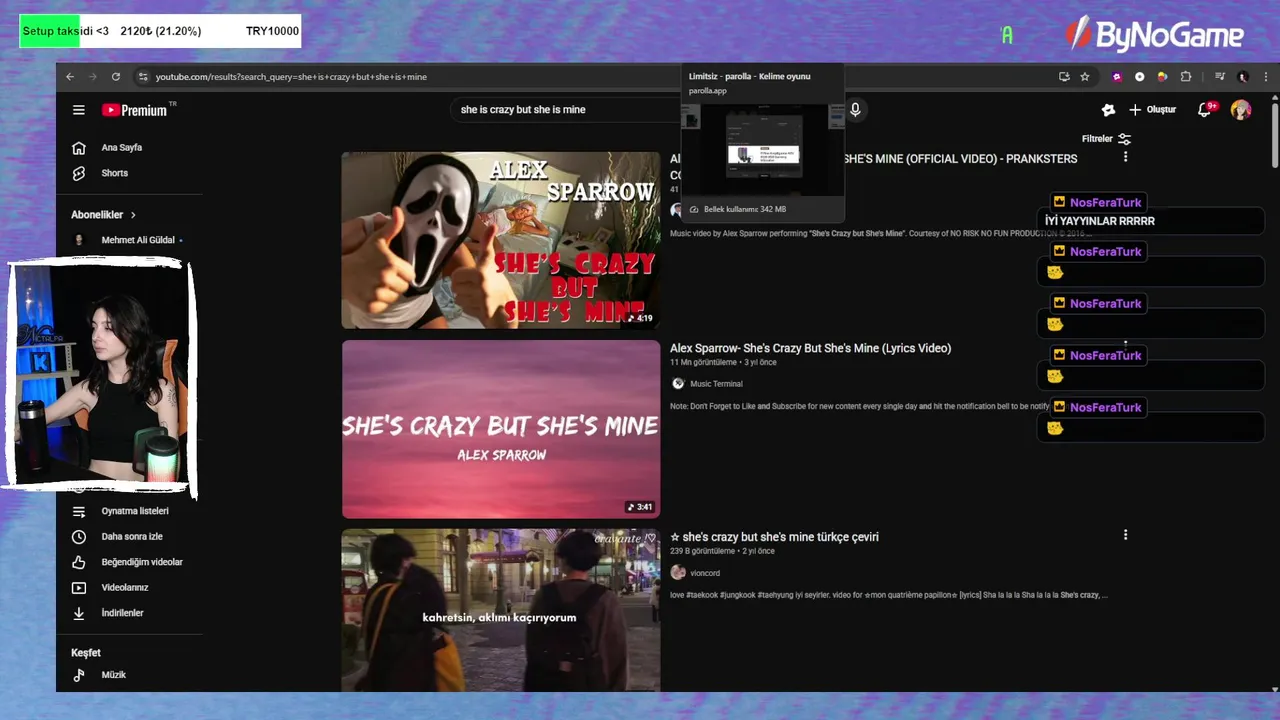Screen dimensions: 1280x720
Task: Go back with the browser back arrow
Action: pos(70,77)
